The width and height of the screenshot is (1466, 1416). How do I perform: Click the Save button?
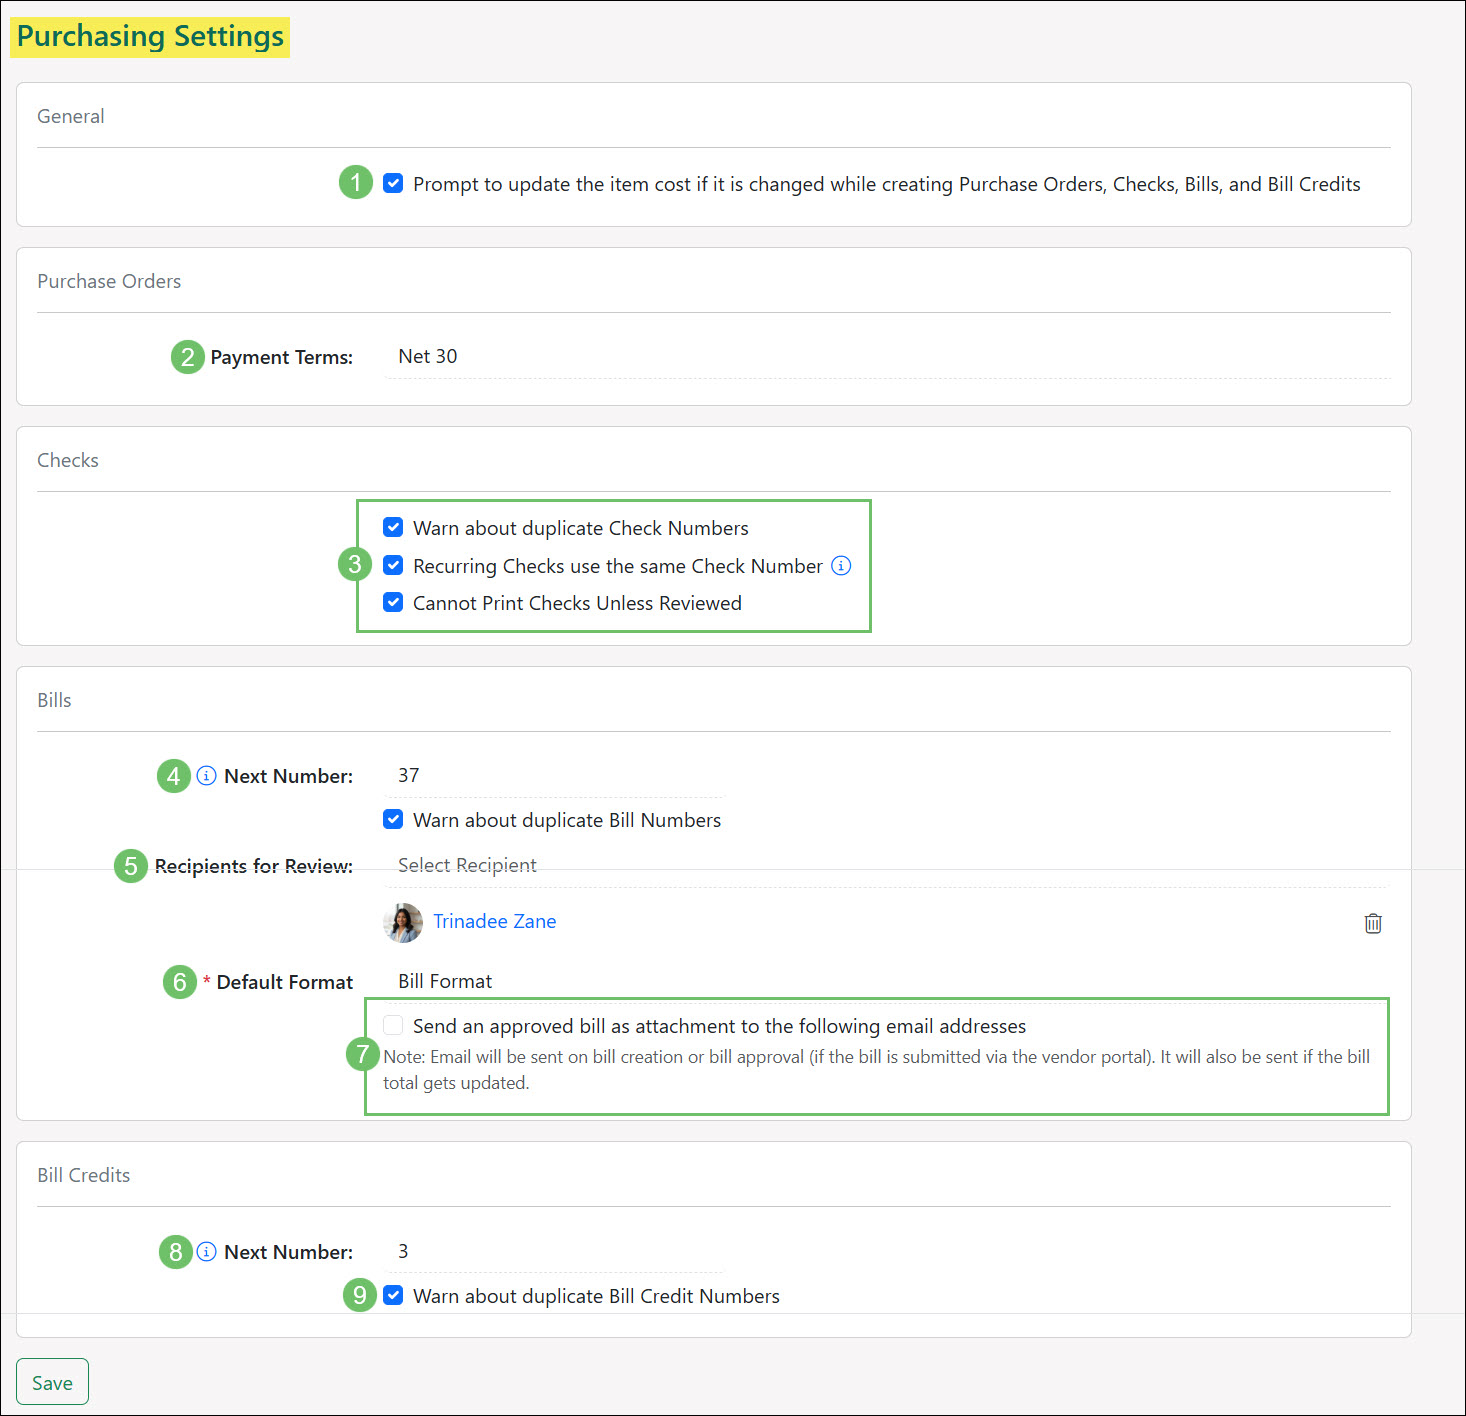click(52, 1382)
